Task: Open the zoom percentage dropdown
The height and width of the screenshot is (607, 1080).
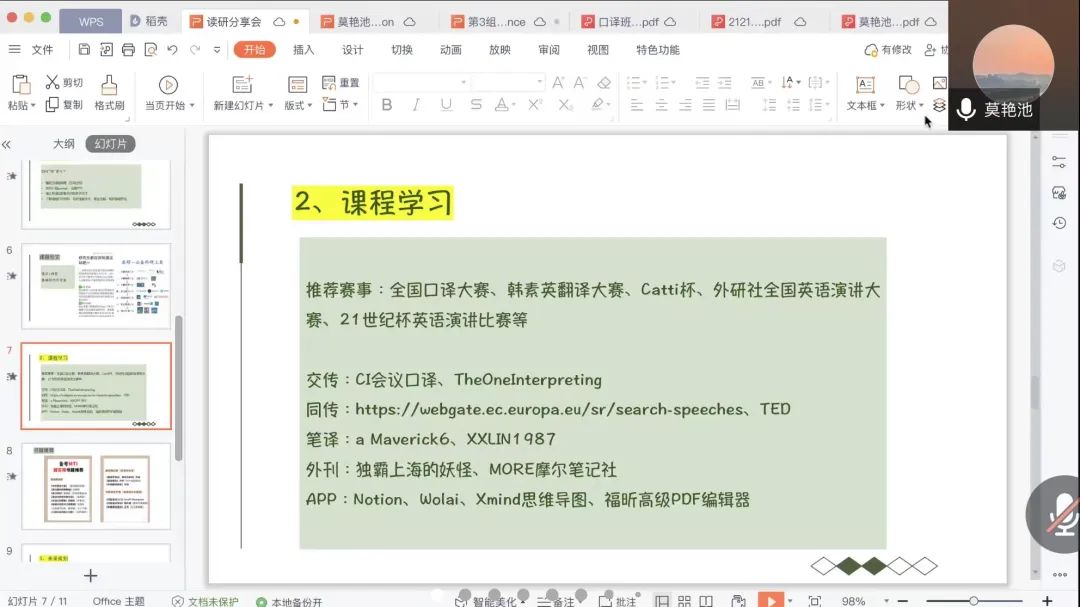Action: 886,601
